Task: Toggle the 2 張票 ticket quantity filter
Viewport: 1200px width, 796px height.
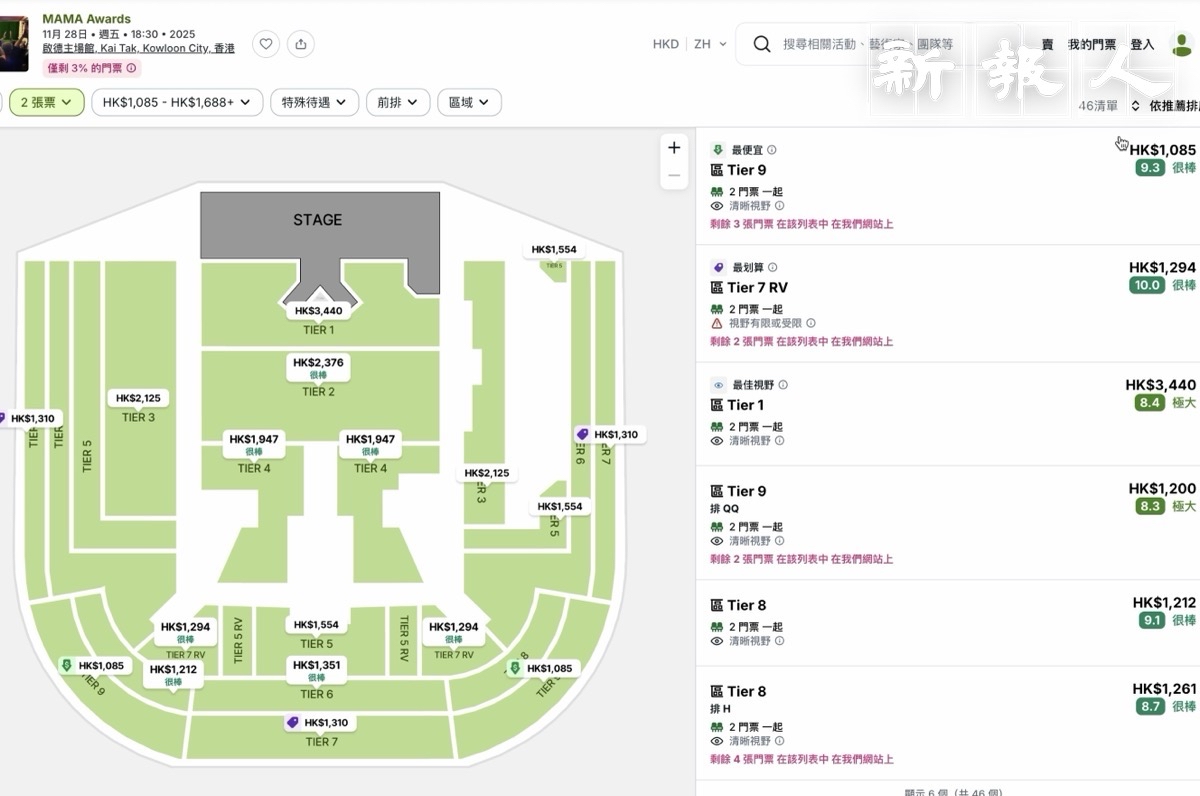Action: 46,102
